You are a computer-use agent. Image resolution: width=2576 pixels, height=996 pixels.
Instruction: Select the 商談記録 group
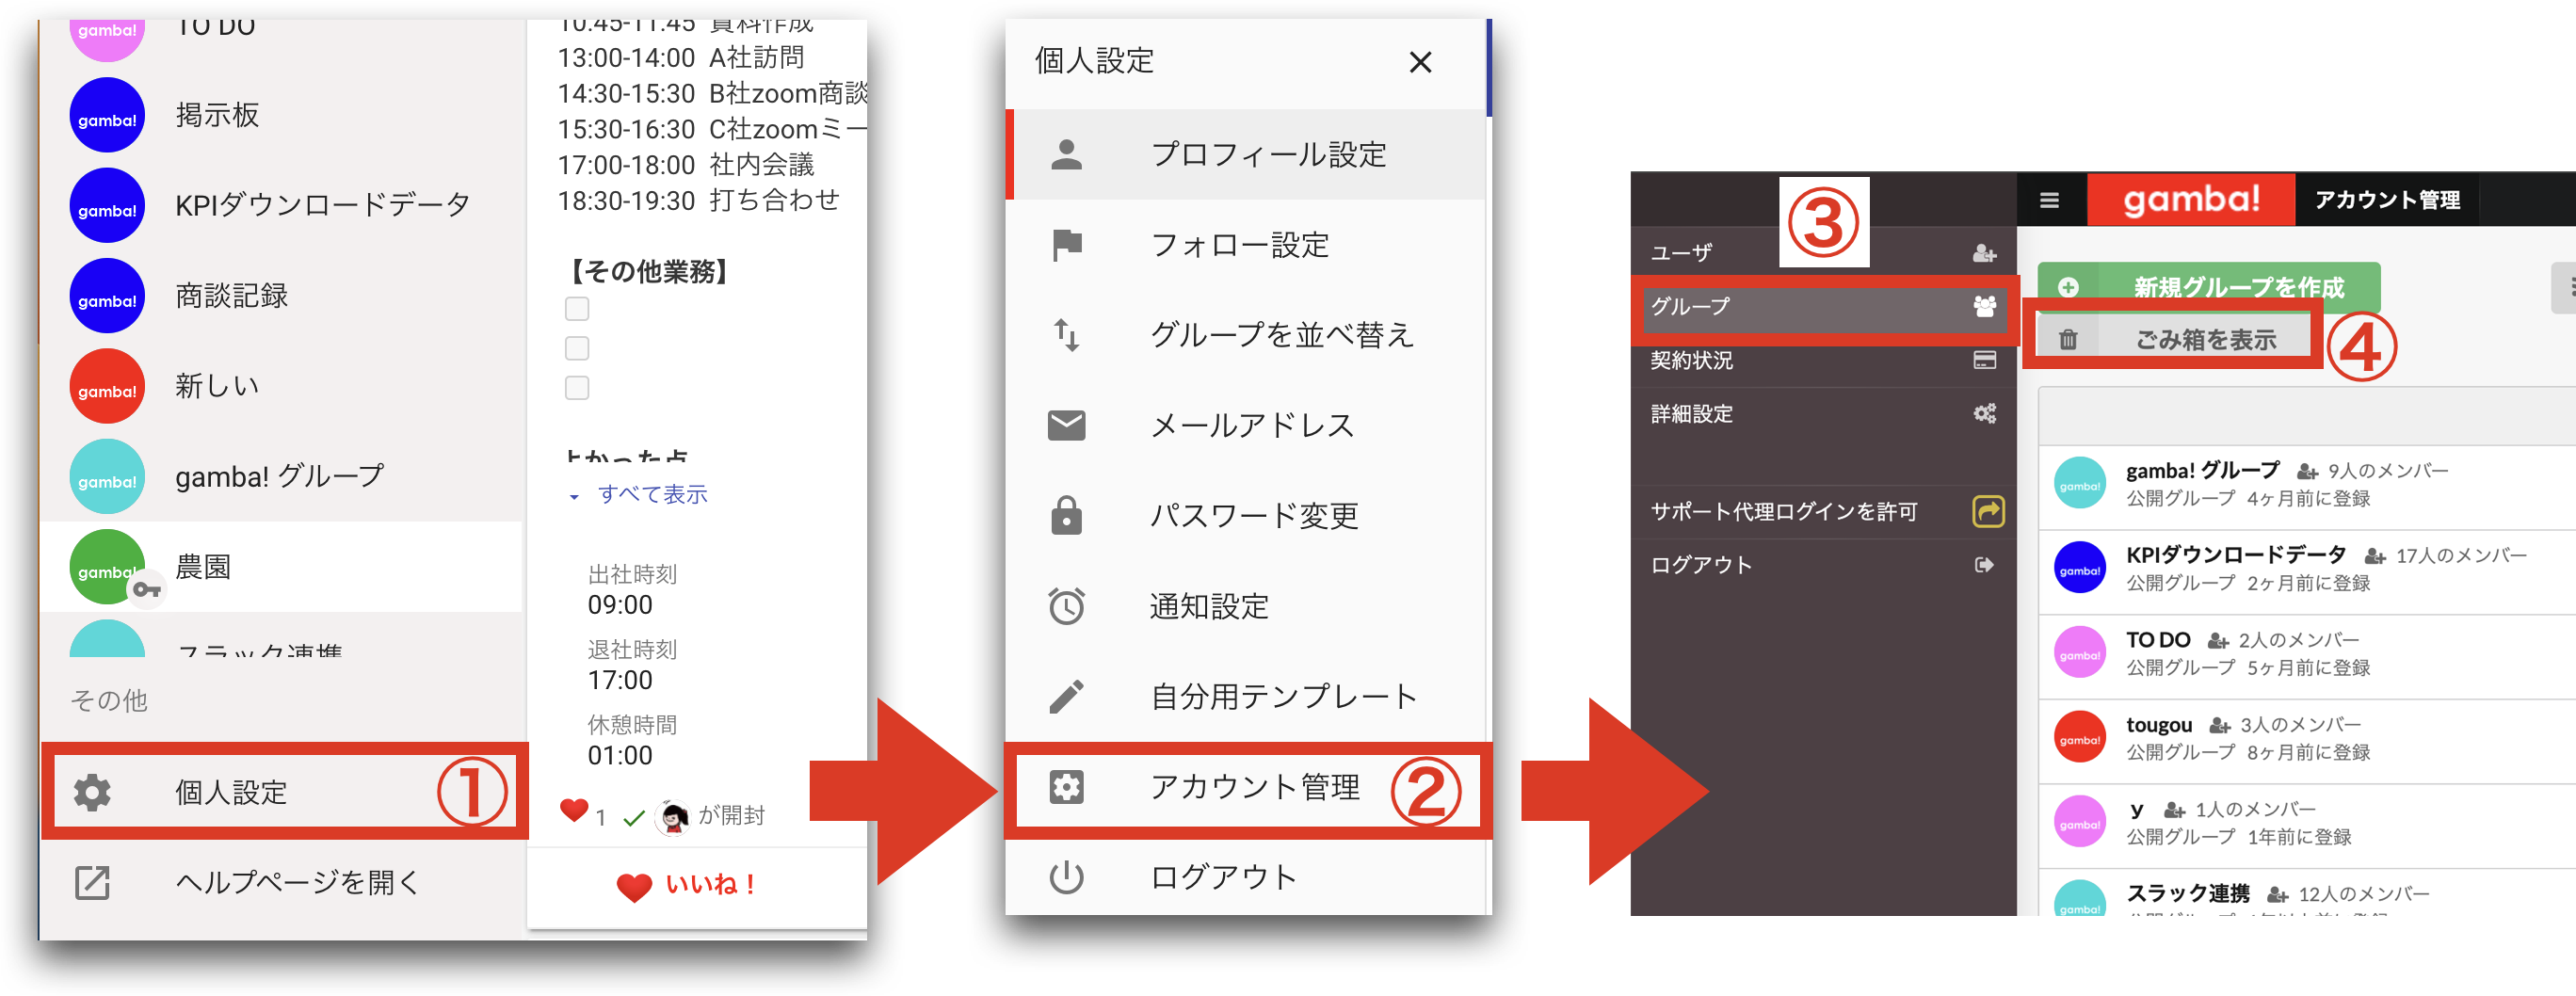(x=282, y=296)
